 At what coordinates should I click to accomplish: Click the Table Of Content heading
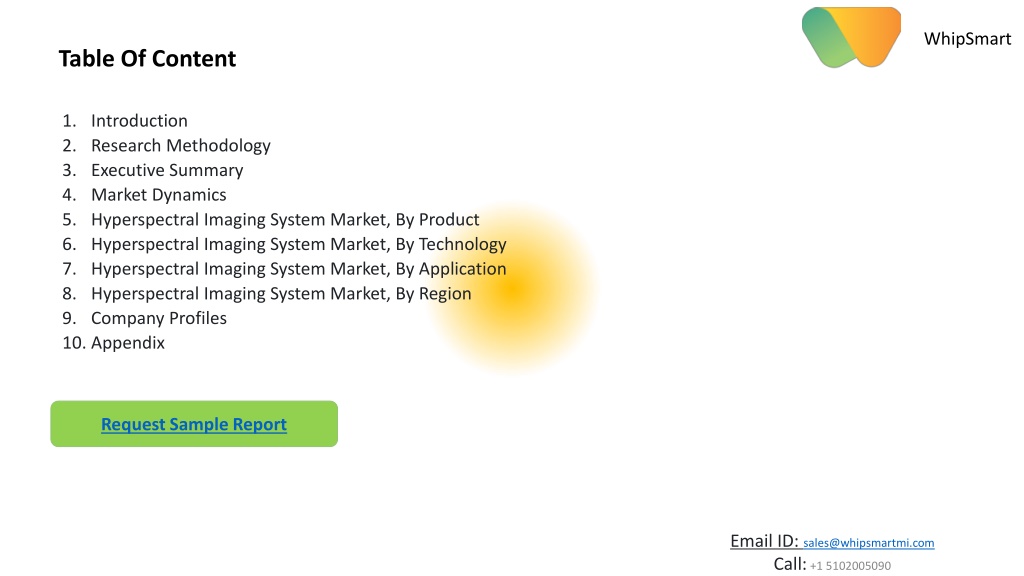(148, 58)
